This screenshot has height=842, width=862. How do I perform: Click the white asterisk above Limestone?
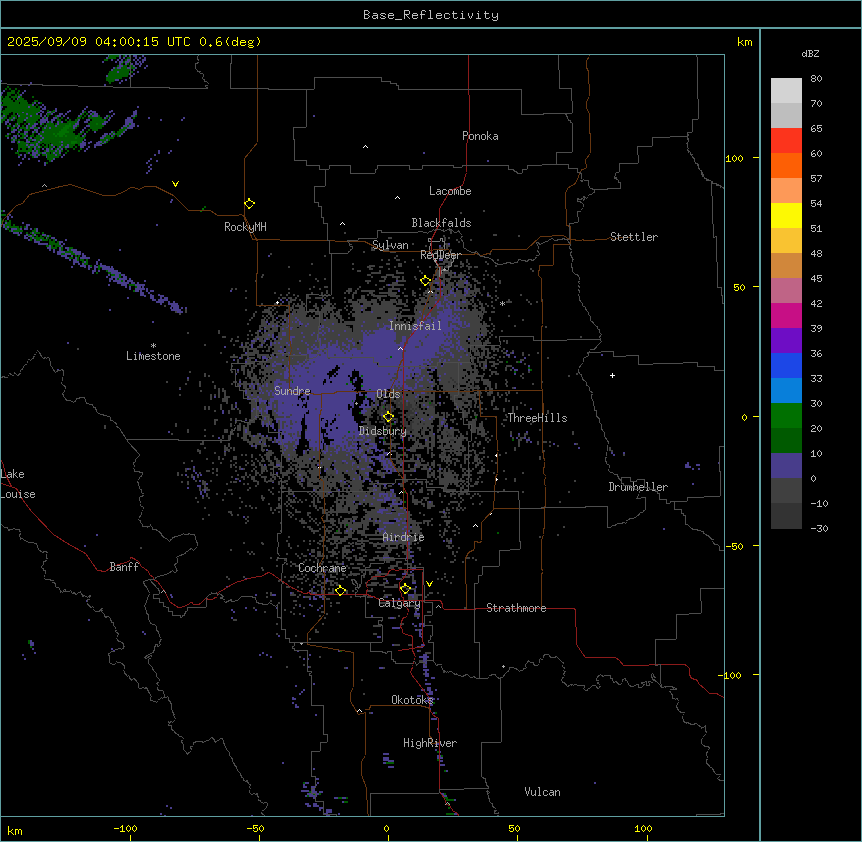tap(153, 346)
